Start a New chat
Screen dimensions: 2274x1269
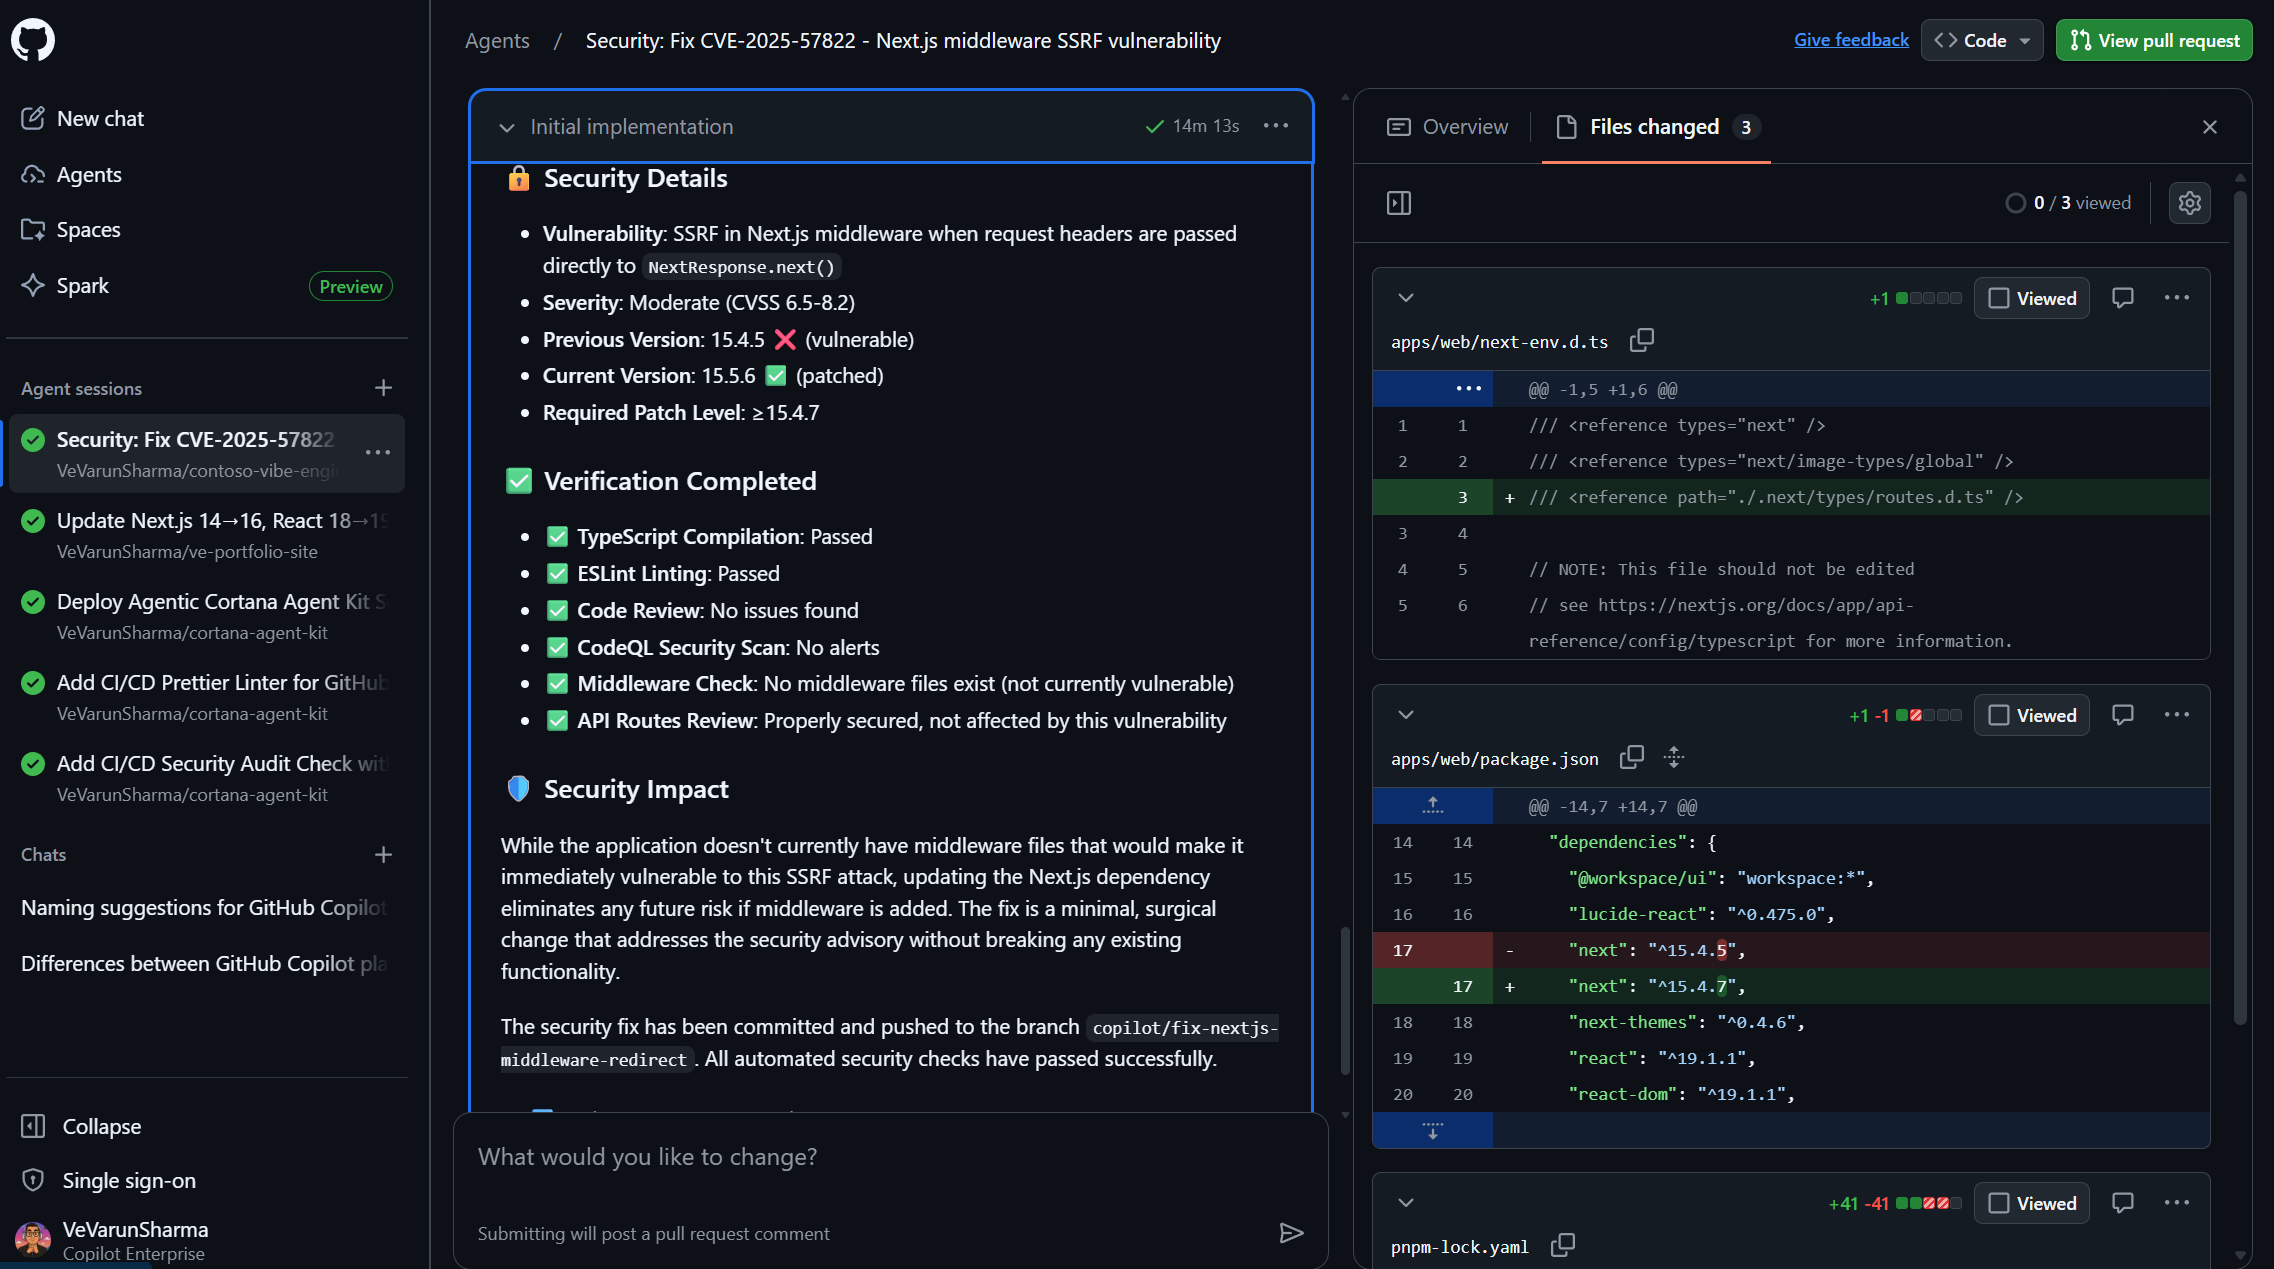pyautogui.click(x=100, y=118)
